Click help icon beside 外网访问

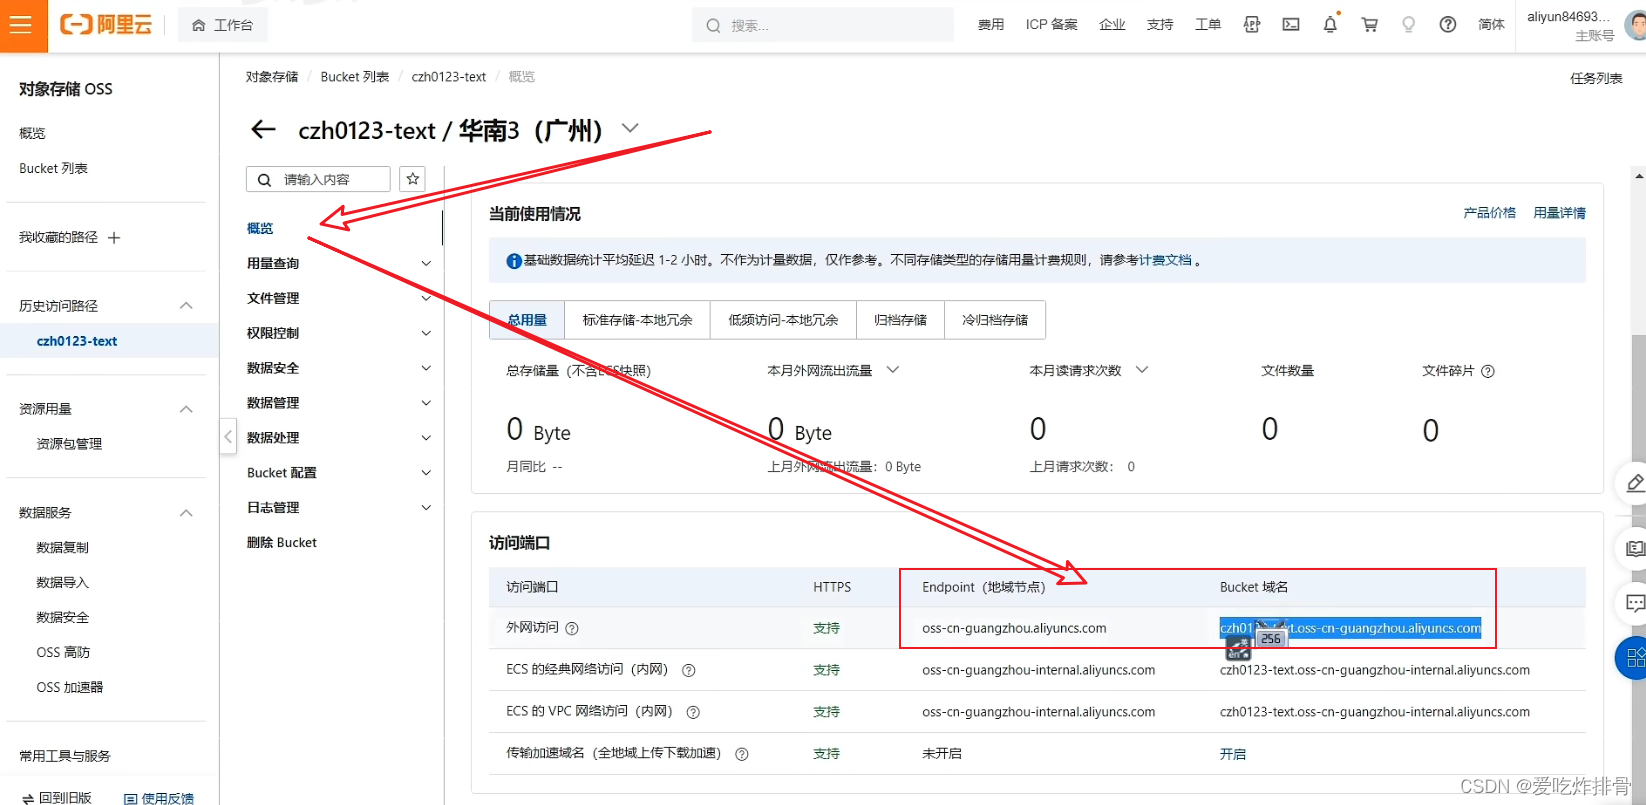click(x=572, y=629)
